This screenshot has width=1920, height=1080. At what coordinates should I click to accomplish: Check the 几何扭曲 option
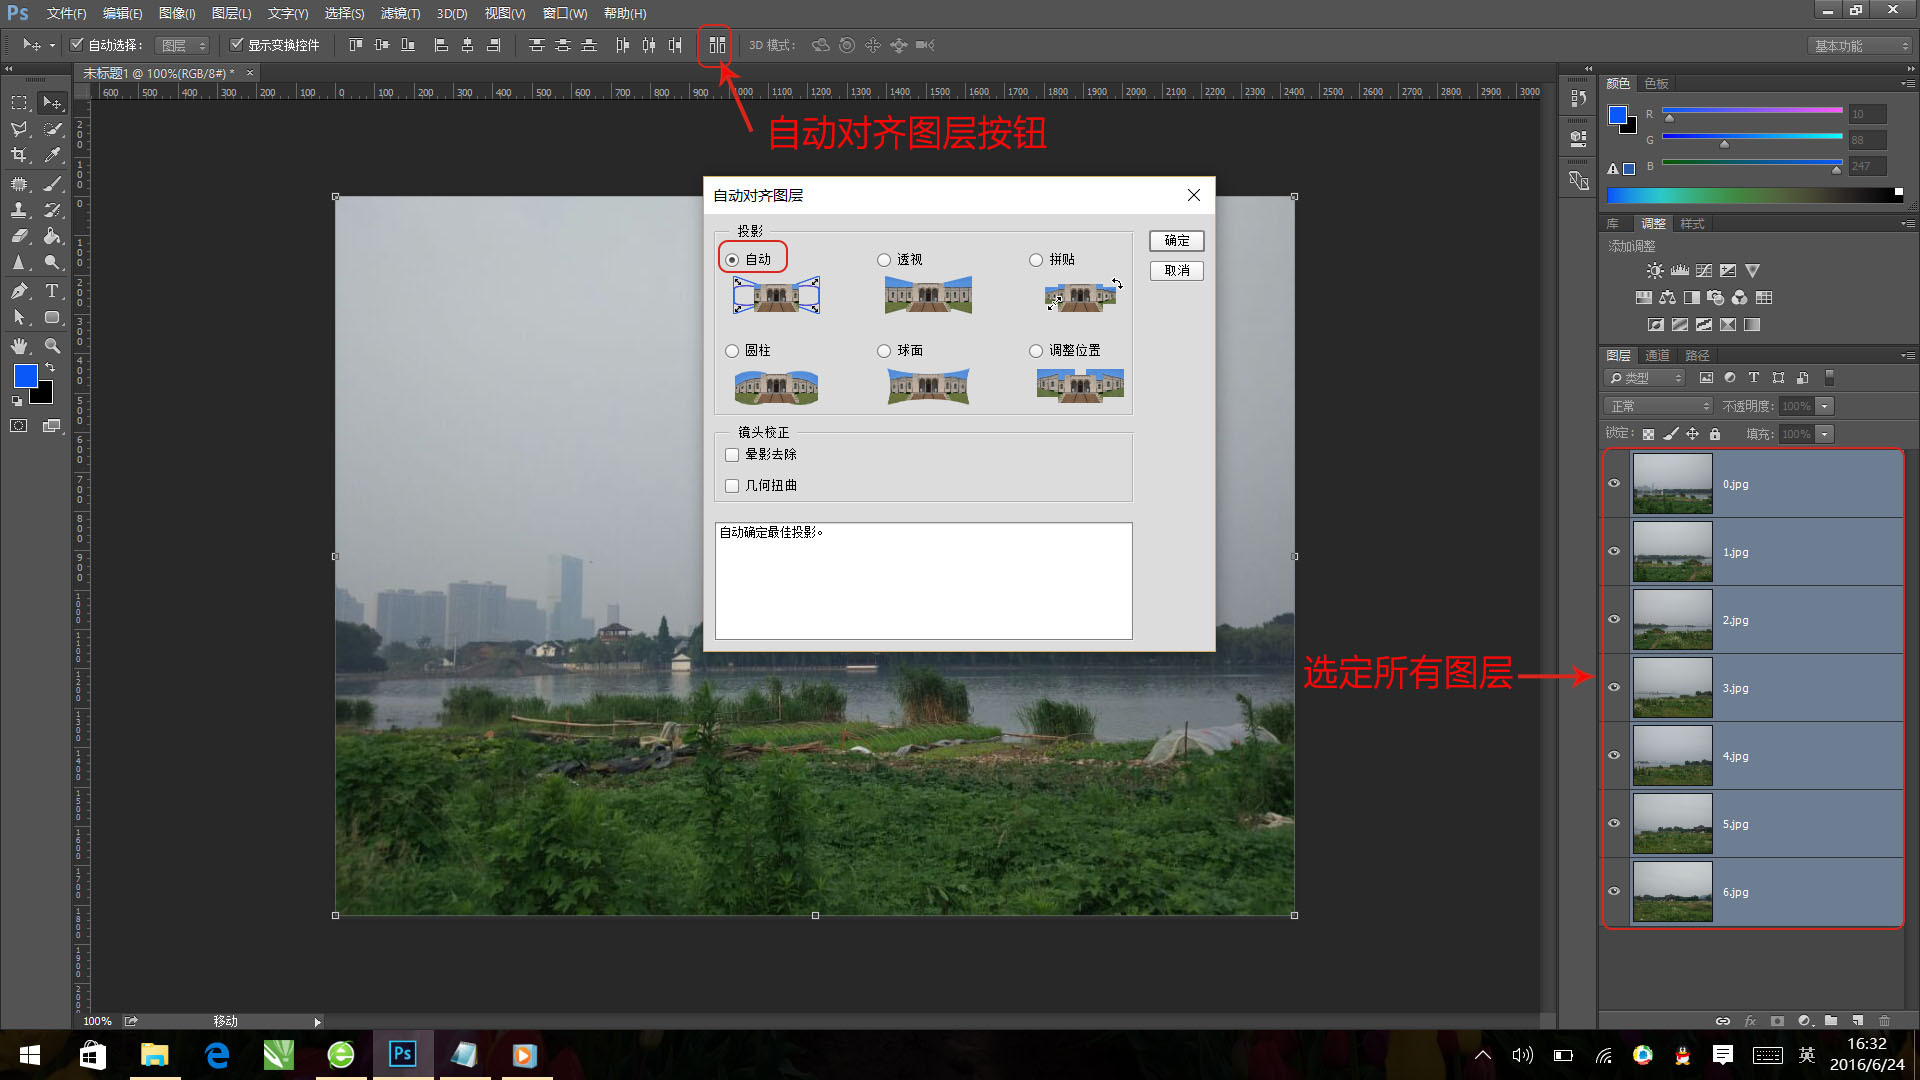732,486
